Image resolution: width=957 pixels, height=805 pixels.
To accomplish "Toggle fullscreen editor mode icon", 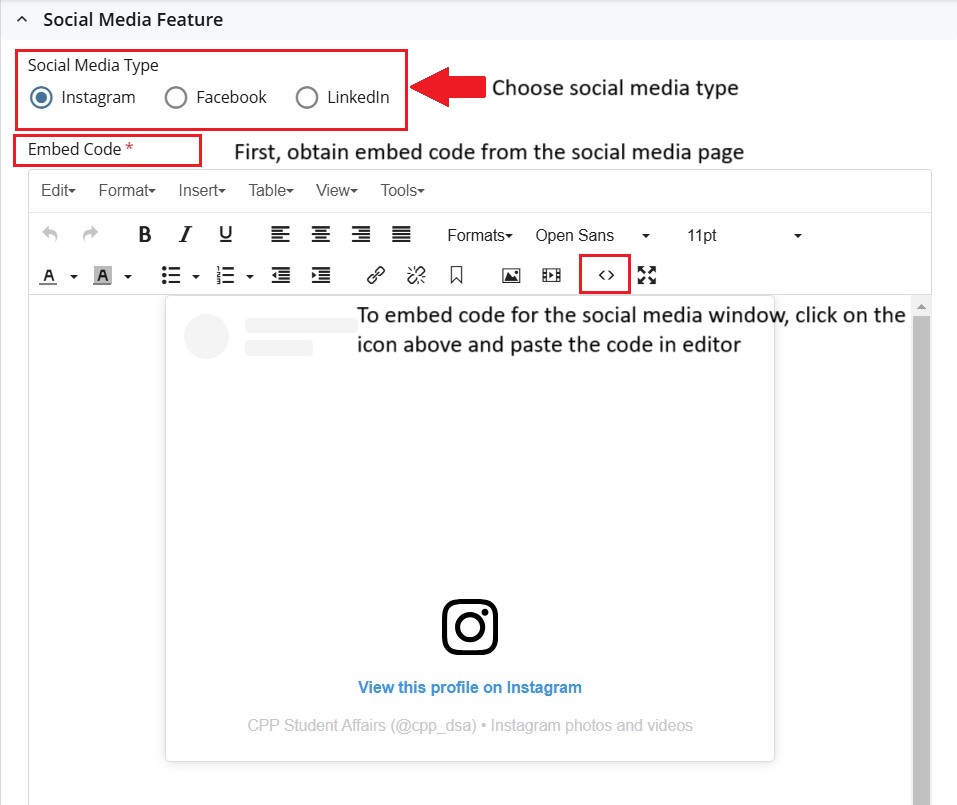I will pos(647,275).
